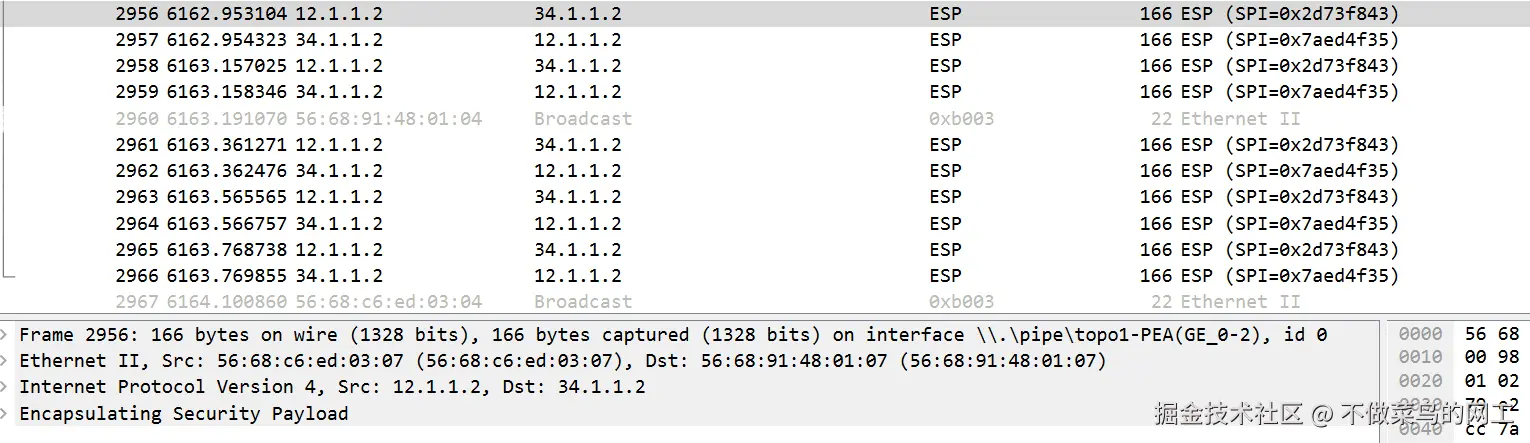Expand the Frame 2956 details tree
Screen dimensions: 1530x443
[x=7, y=335]
